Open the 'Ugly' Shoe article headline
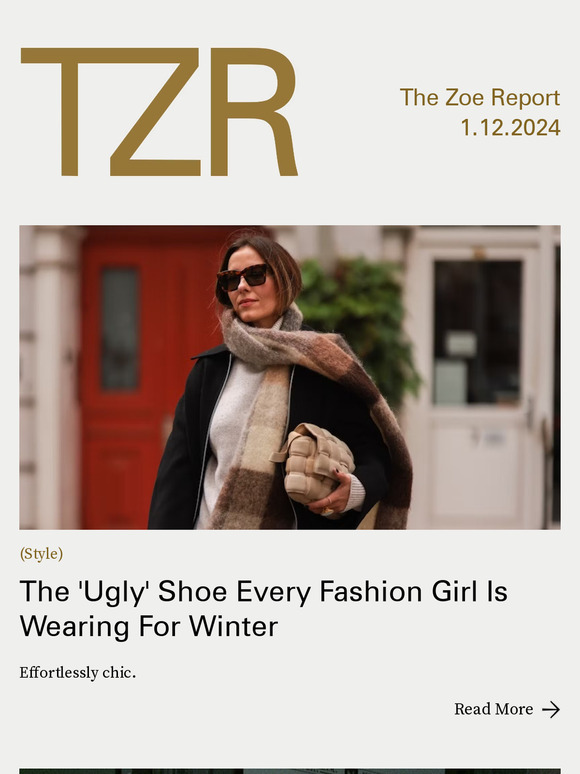 (x=263, y=609)
